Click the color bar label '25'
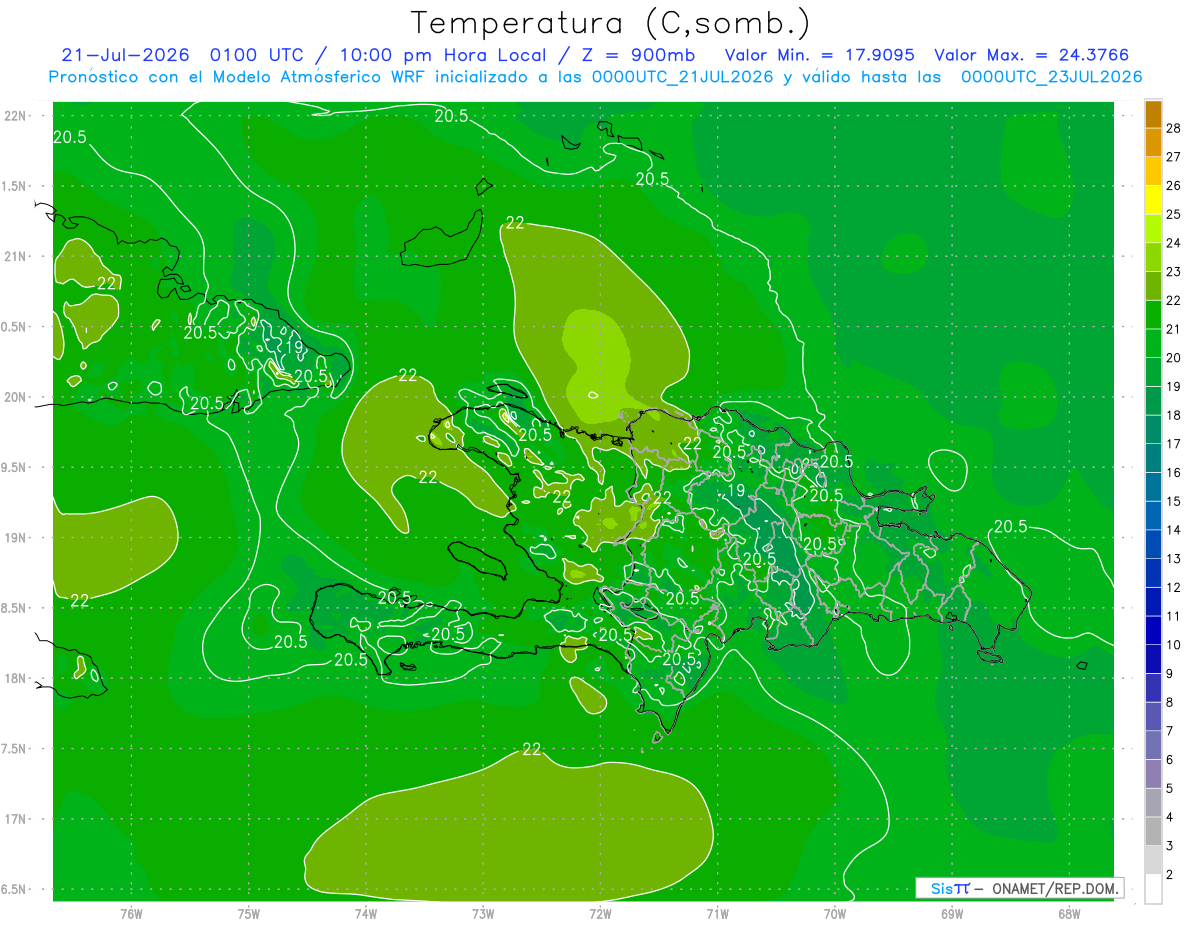The image size is (1200, 927). tap(1174, 214)
